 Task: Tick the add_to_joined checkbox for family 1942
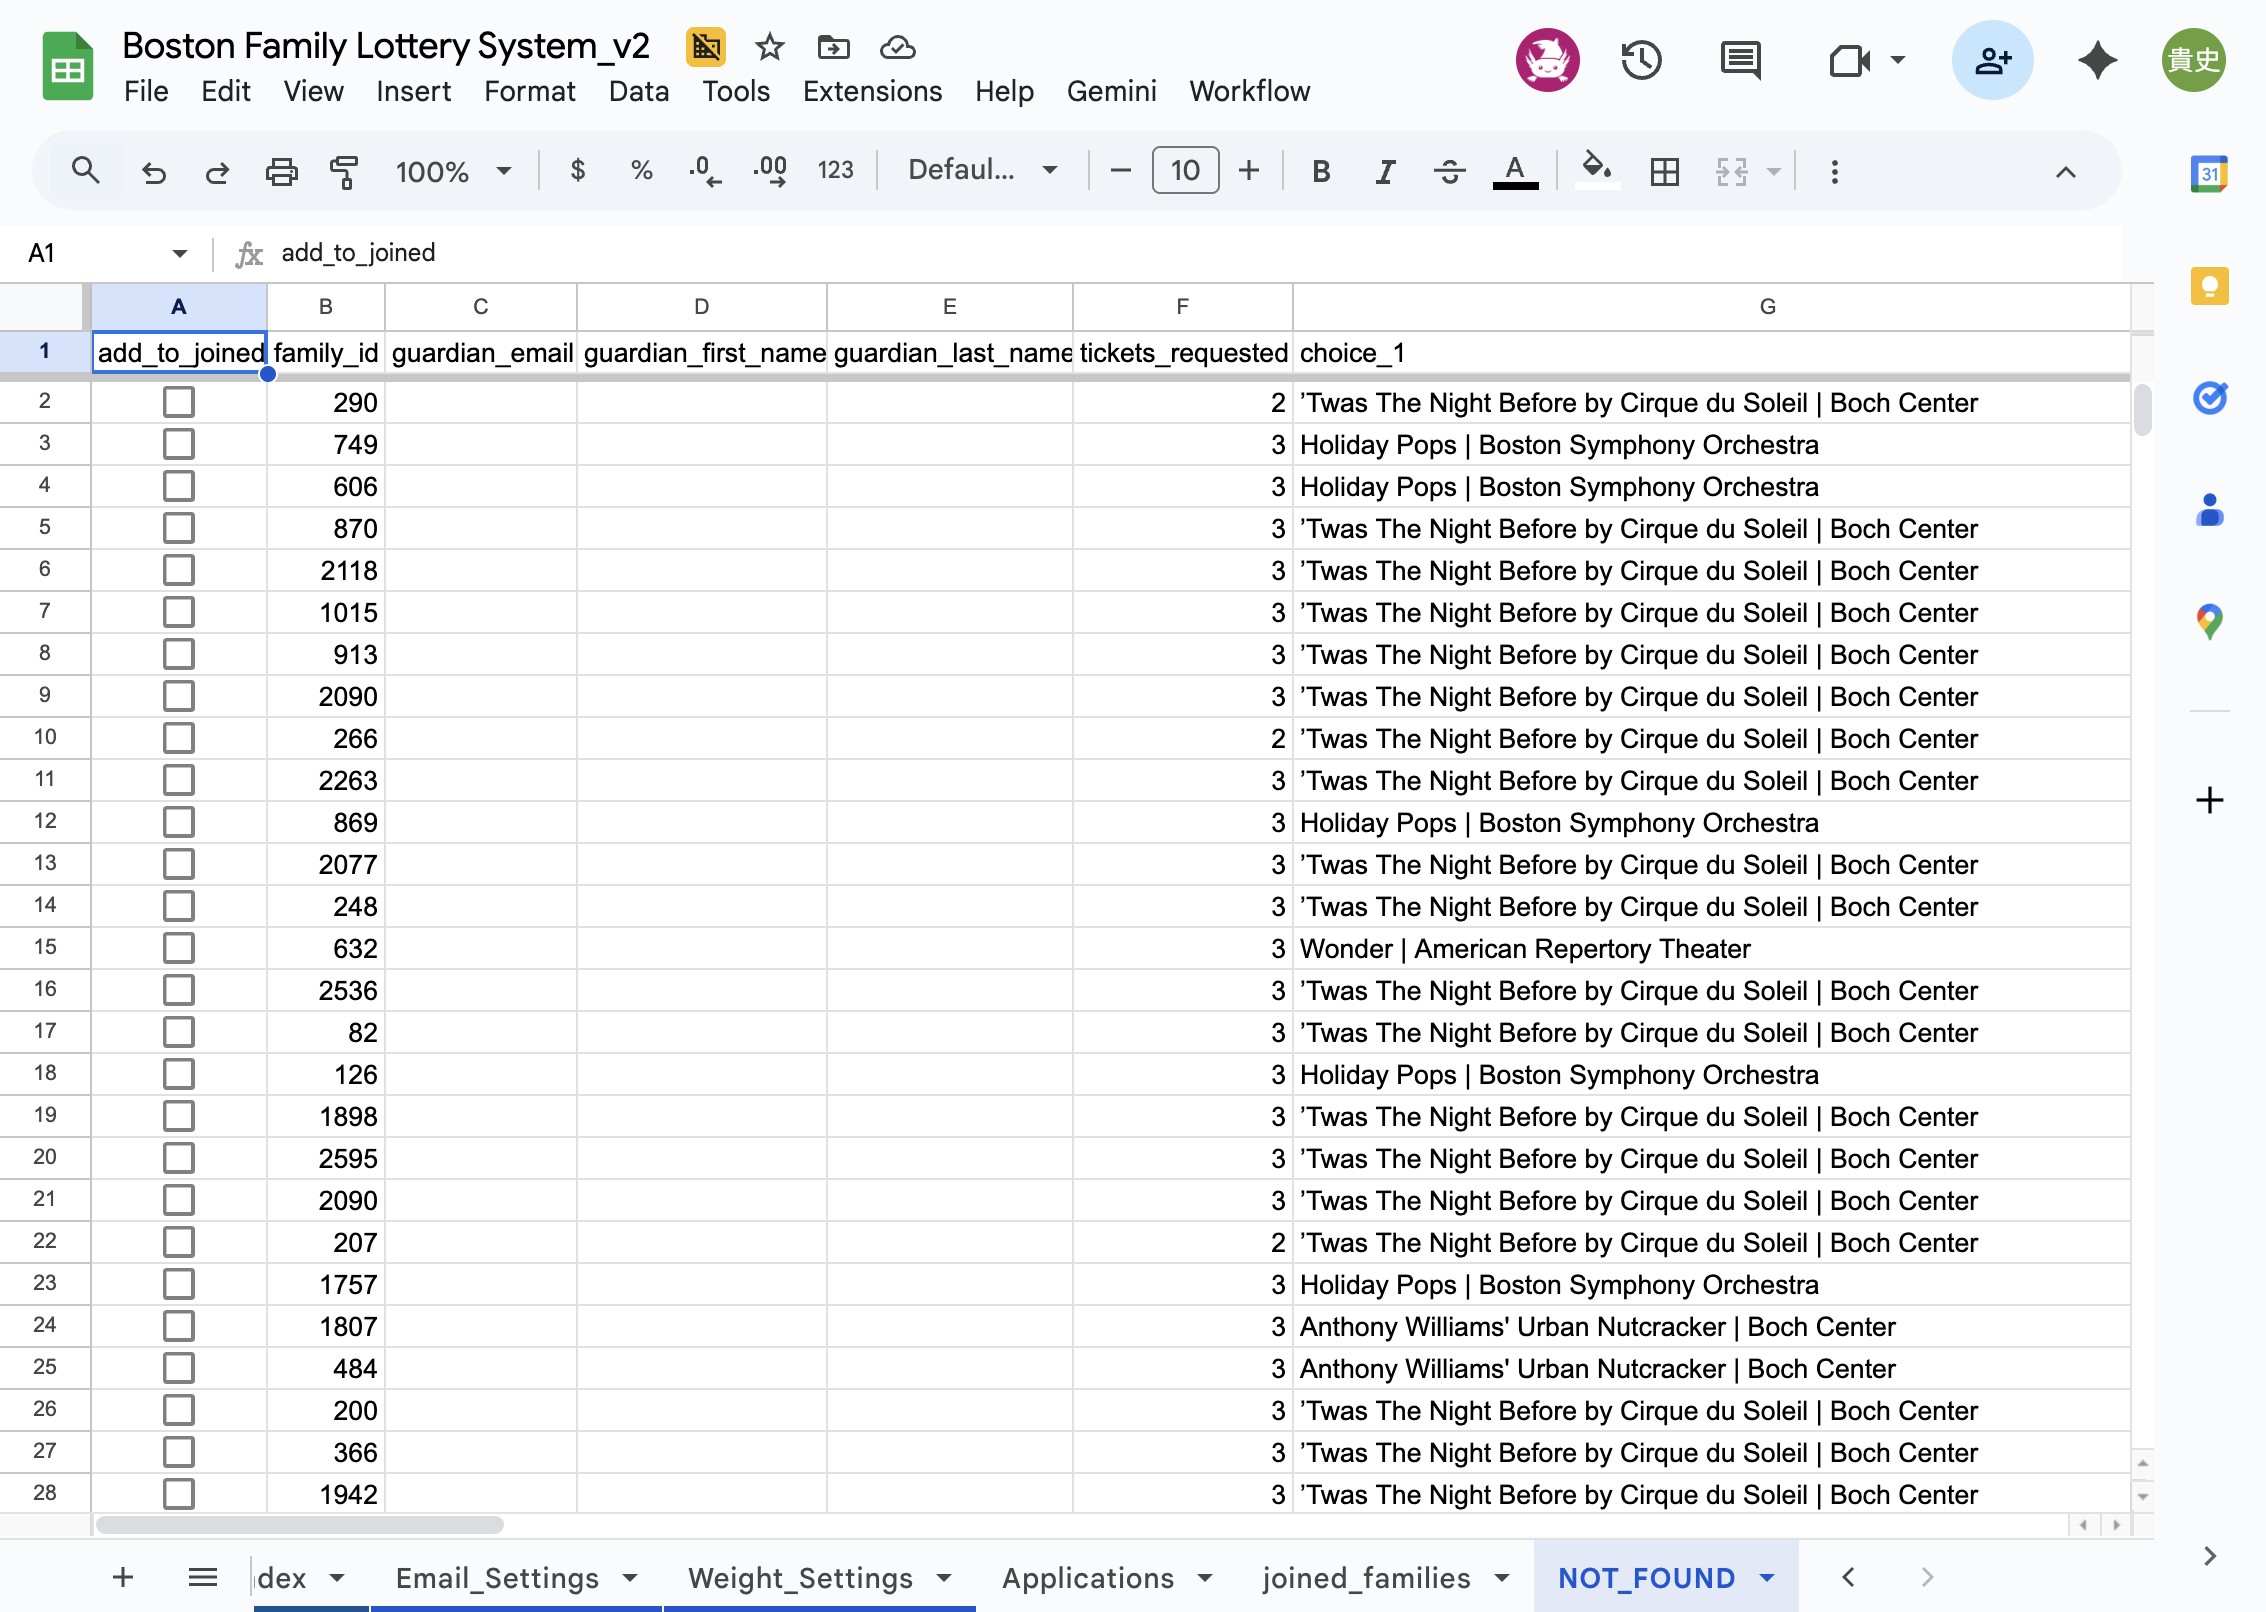coord(179,1494)
